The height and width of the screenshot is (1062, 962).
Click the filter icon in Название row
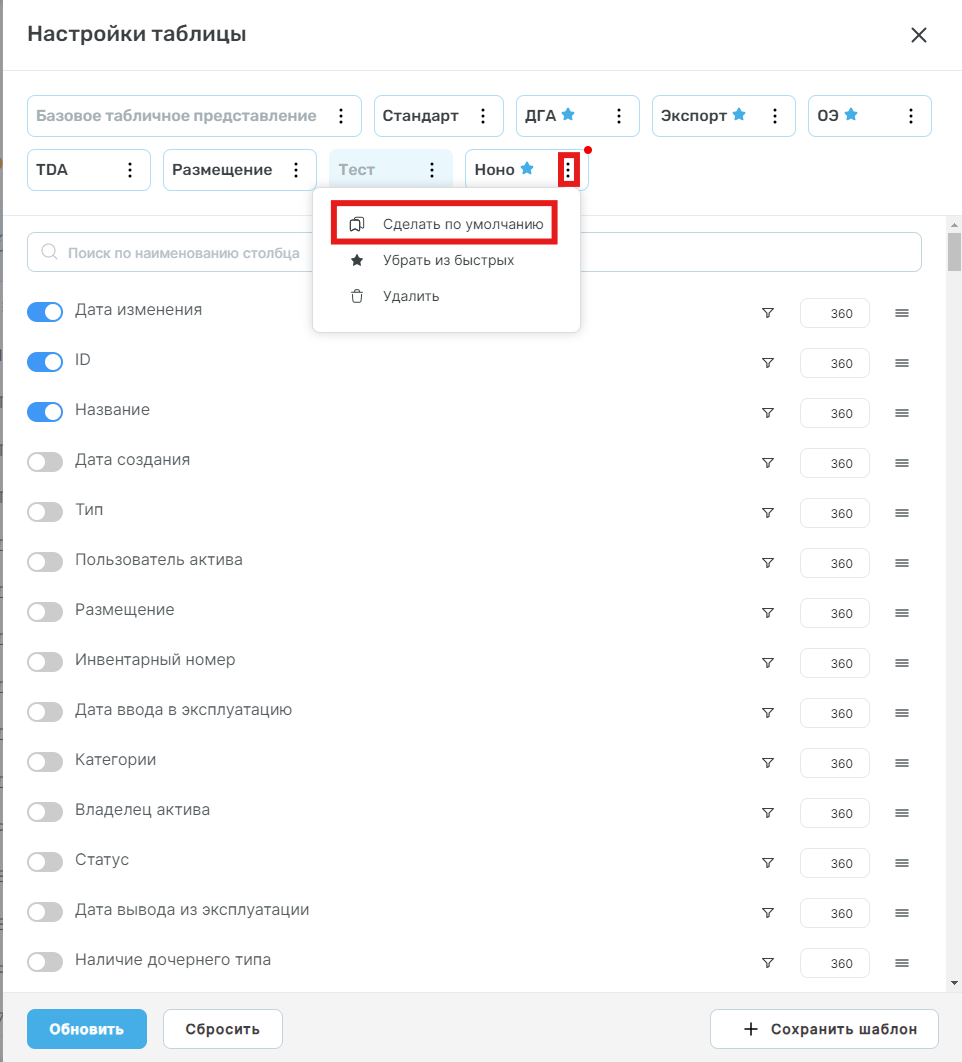(x=768, y=413)
